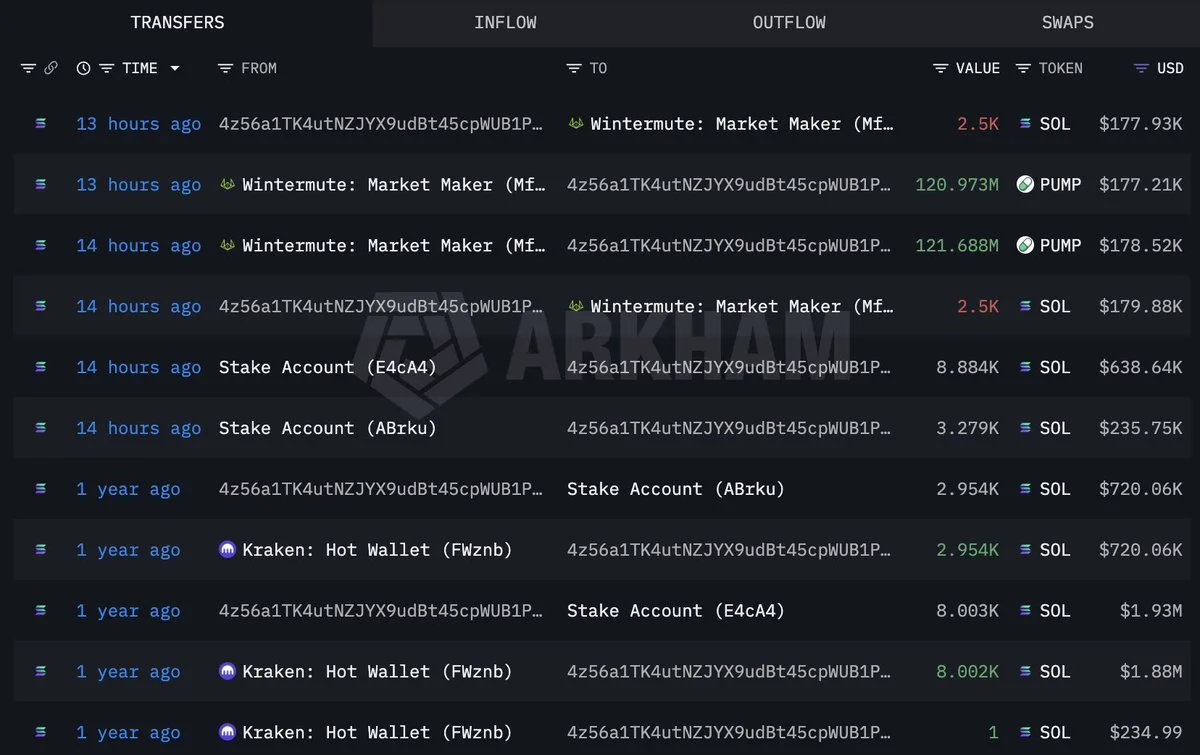1200x755 pixels.
Task: Click Wintermute logo in FROM column of $178.52K row
Action: click(x=227, y=246)
